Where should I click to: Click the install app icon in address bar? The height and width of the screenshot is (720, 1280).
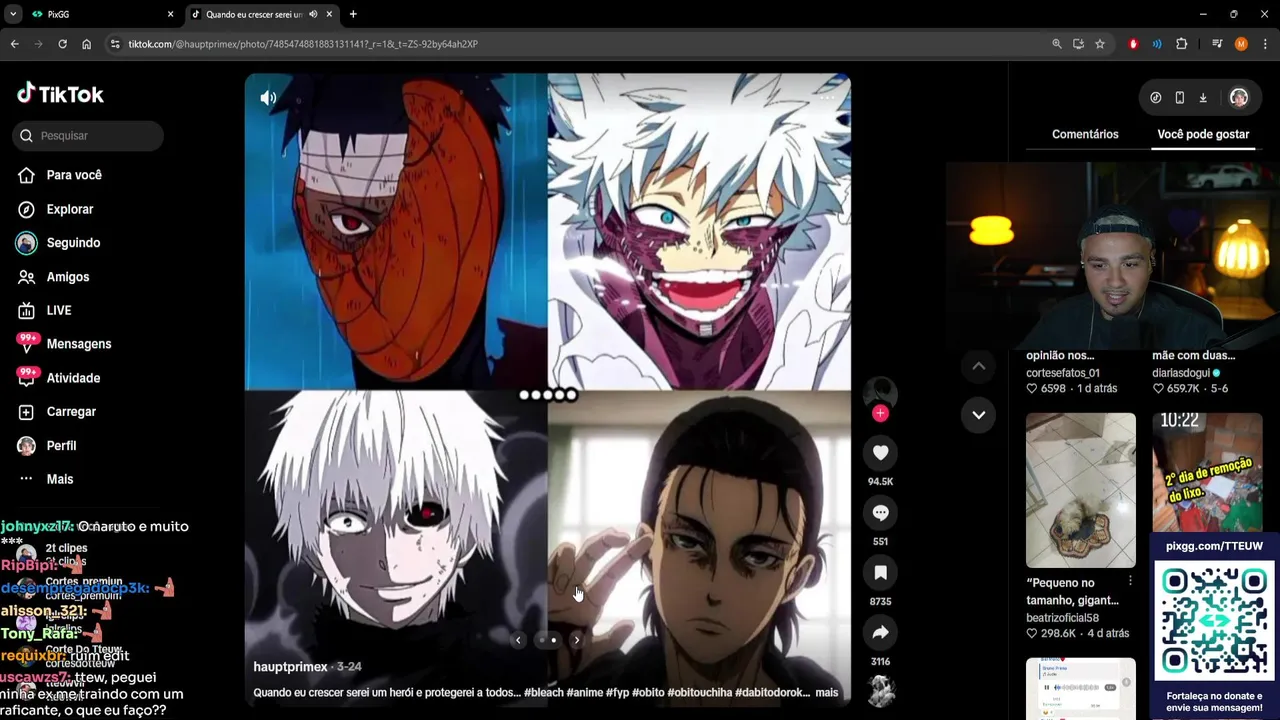1078,44
